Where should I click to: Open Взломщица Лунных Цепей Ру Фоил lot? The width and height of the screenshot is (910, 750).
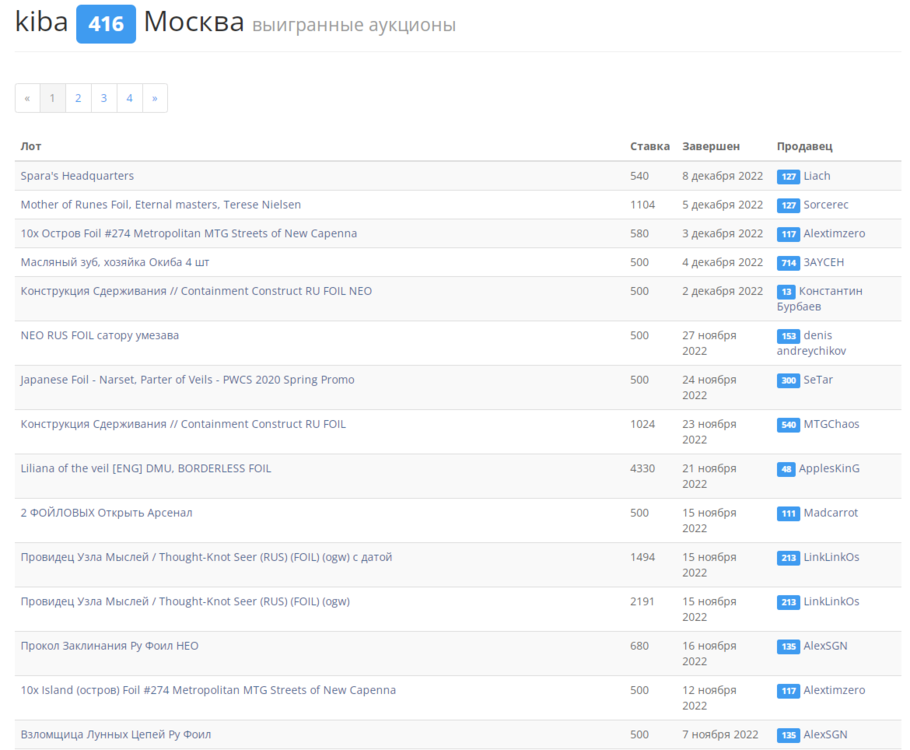coord(115,735)
